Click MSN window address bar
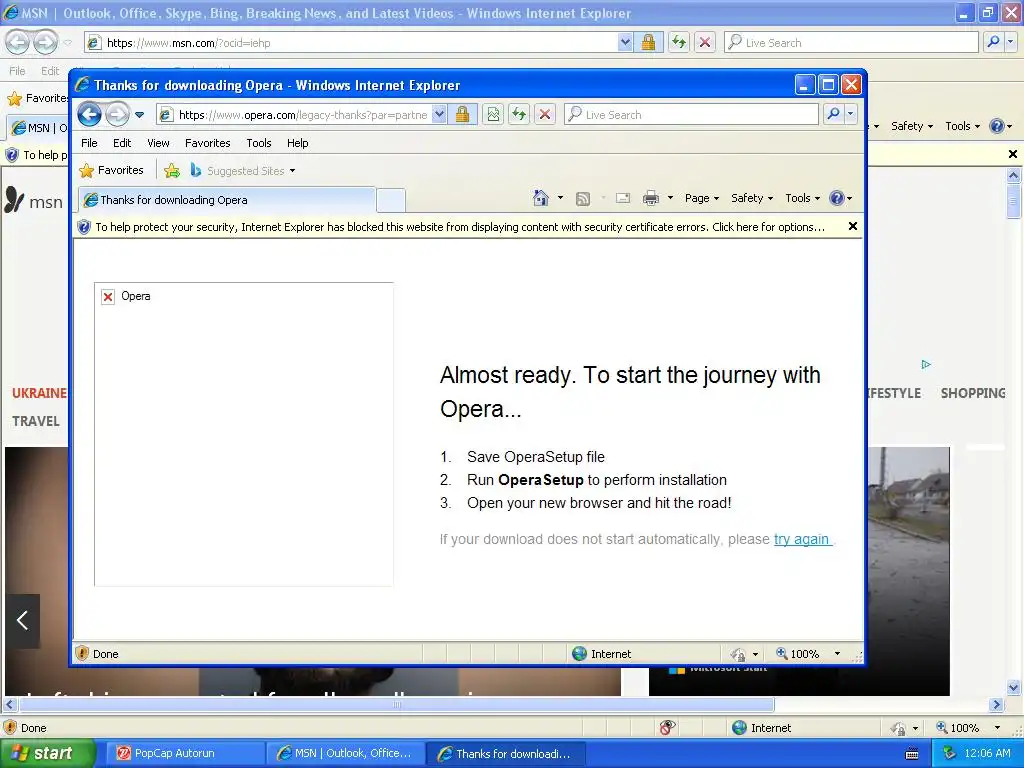The width and height of the screenshot is (1024, 768). click(x=352, y=43)
